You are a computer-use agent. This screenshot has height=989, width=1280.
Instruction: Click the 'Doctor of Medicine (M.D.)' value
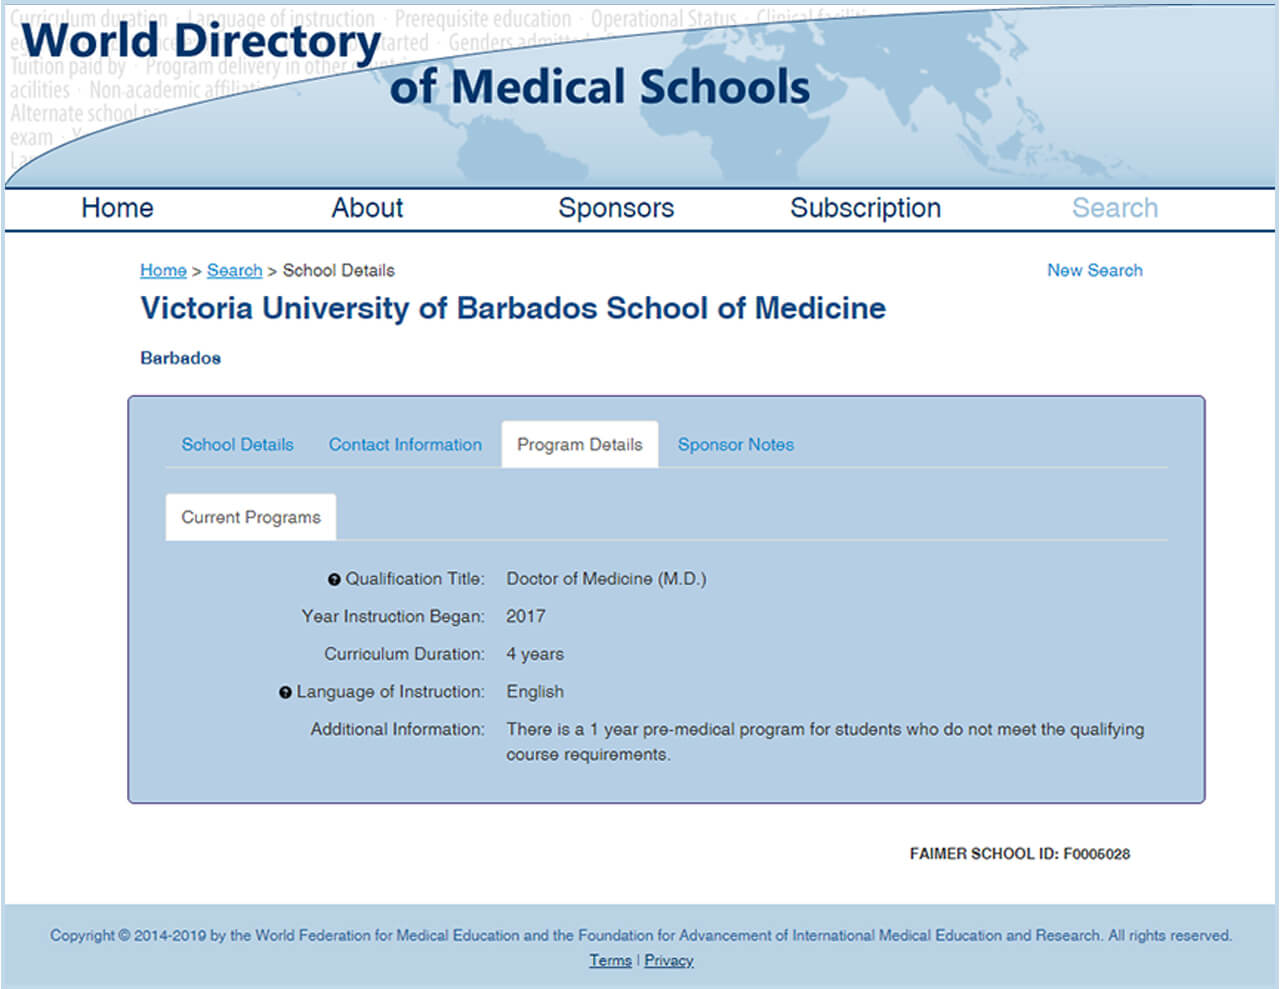pyautogui.click(x=606, y=579)
